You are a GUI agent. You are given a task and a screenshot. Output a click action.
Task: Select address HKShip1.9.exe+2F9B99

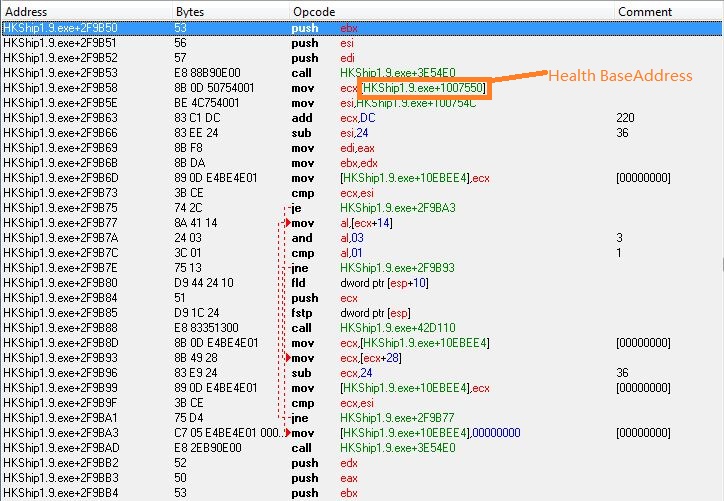coord(60,388)
